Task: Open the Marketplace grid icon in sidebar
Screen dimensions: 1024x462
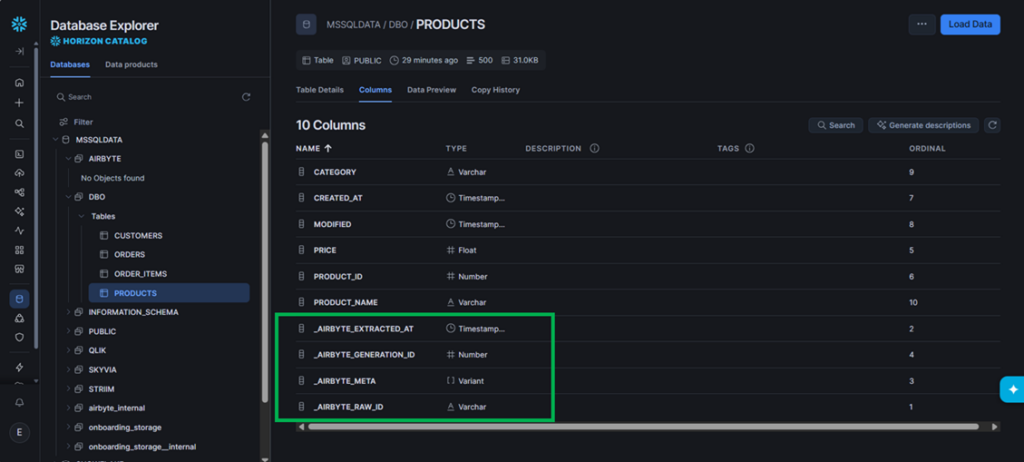Action: point(19,250)
